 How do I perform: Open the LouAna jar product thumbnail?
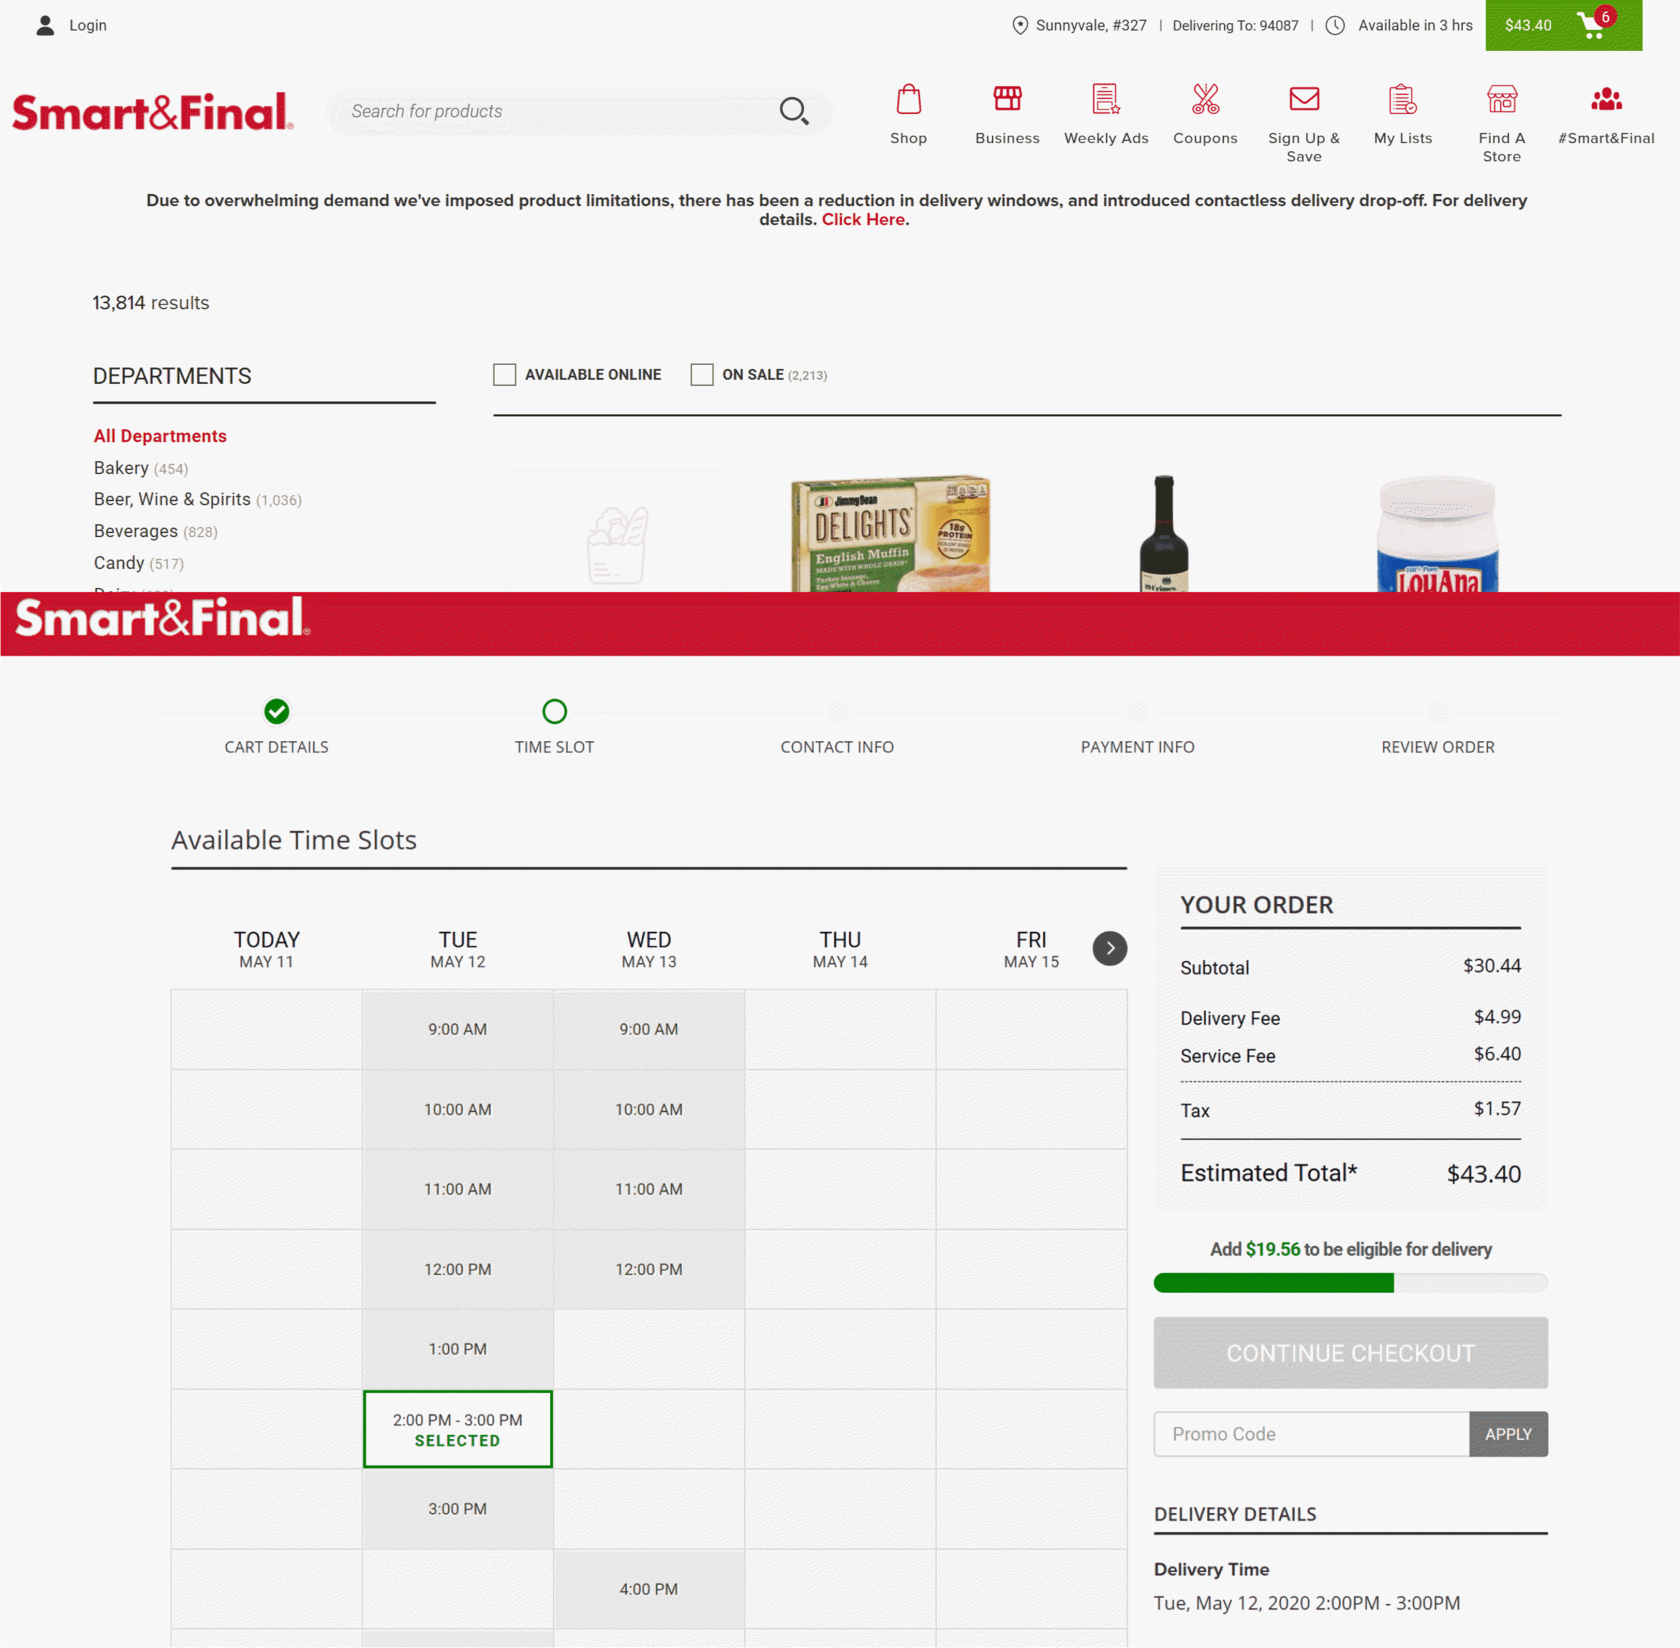1437,534
